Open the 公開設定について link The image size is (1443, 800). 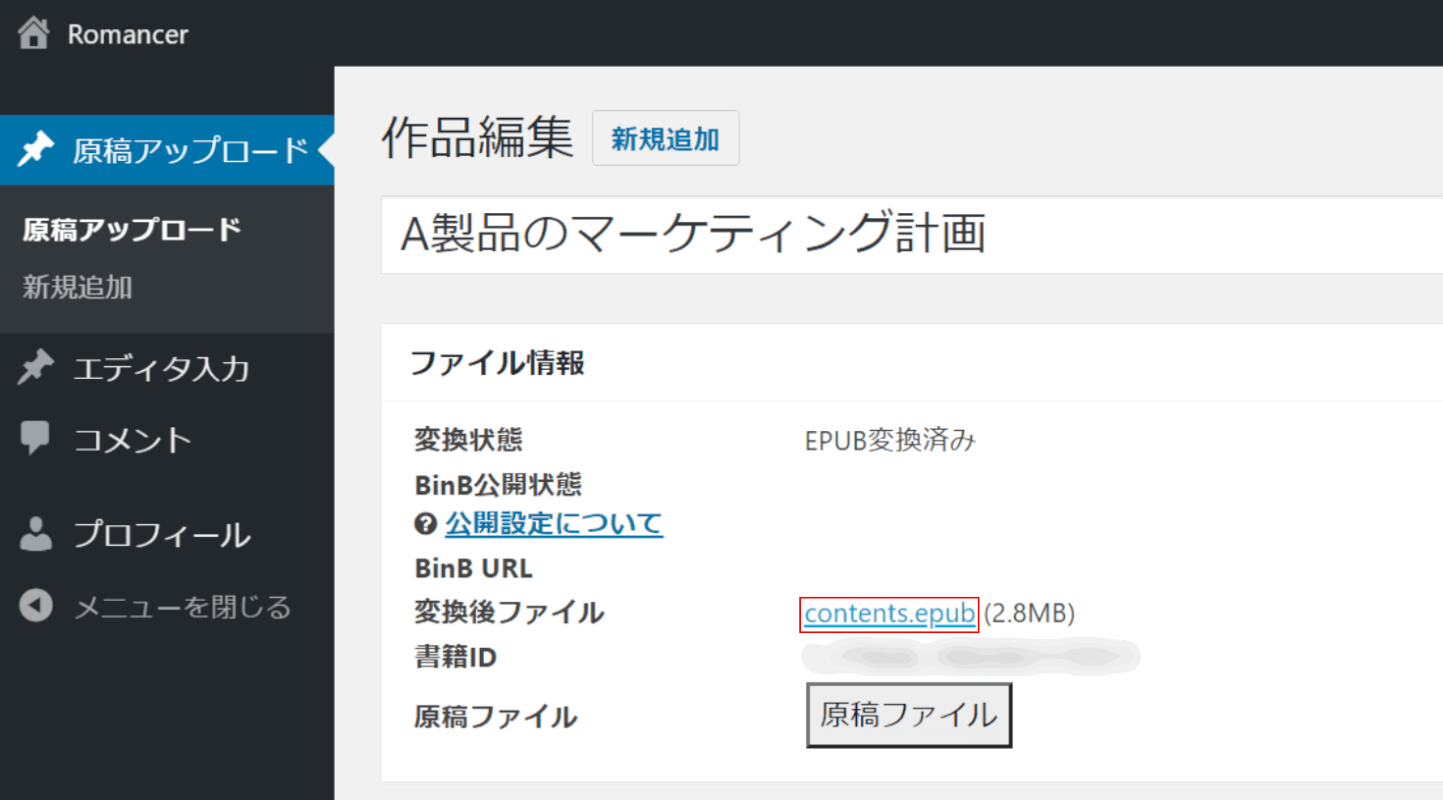tap(554, 523)
